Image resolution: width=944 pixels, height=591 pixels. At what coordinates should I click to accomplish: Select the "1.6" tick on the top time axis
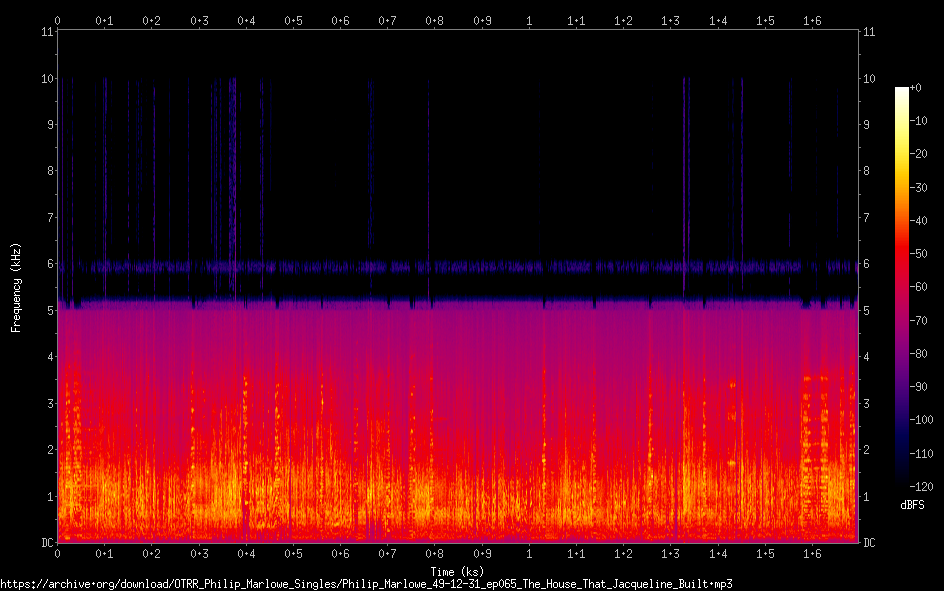click(x=812, y=20)
